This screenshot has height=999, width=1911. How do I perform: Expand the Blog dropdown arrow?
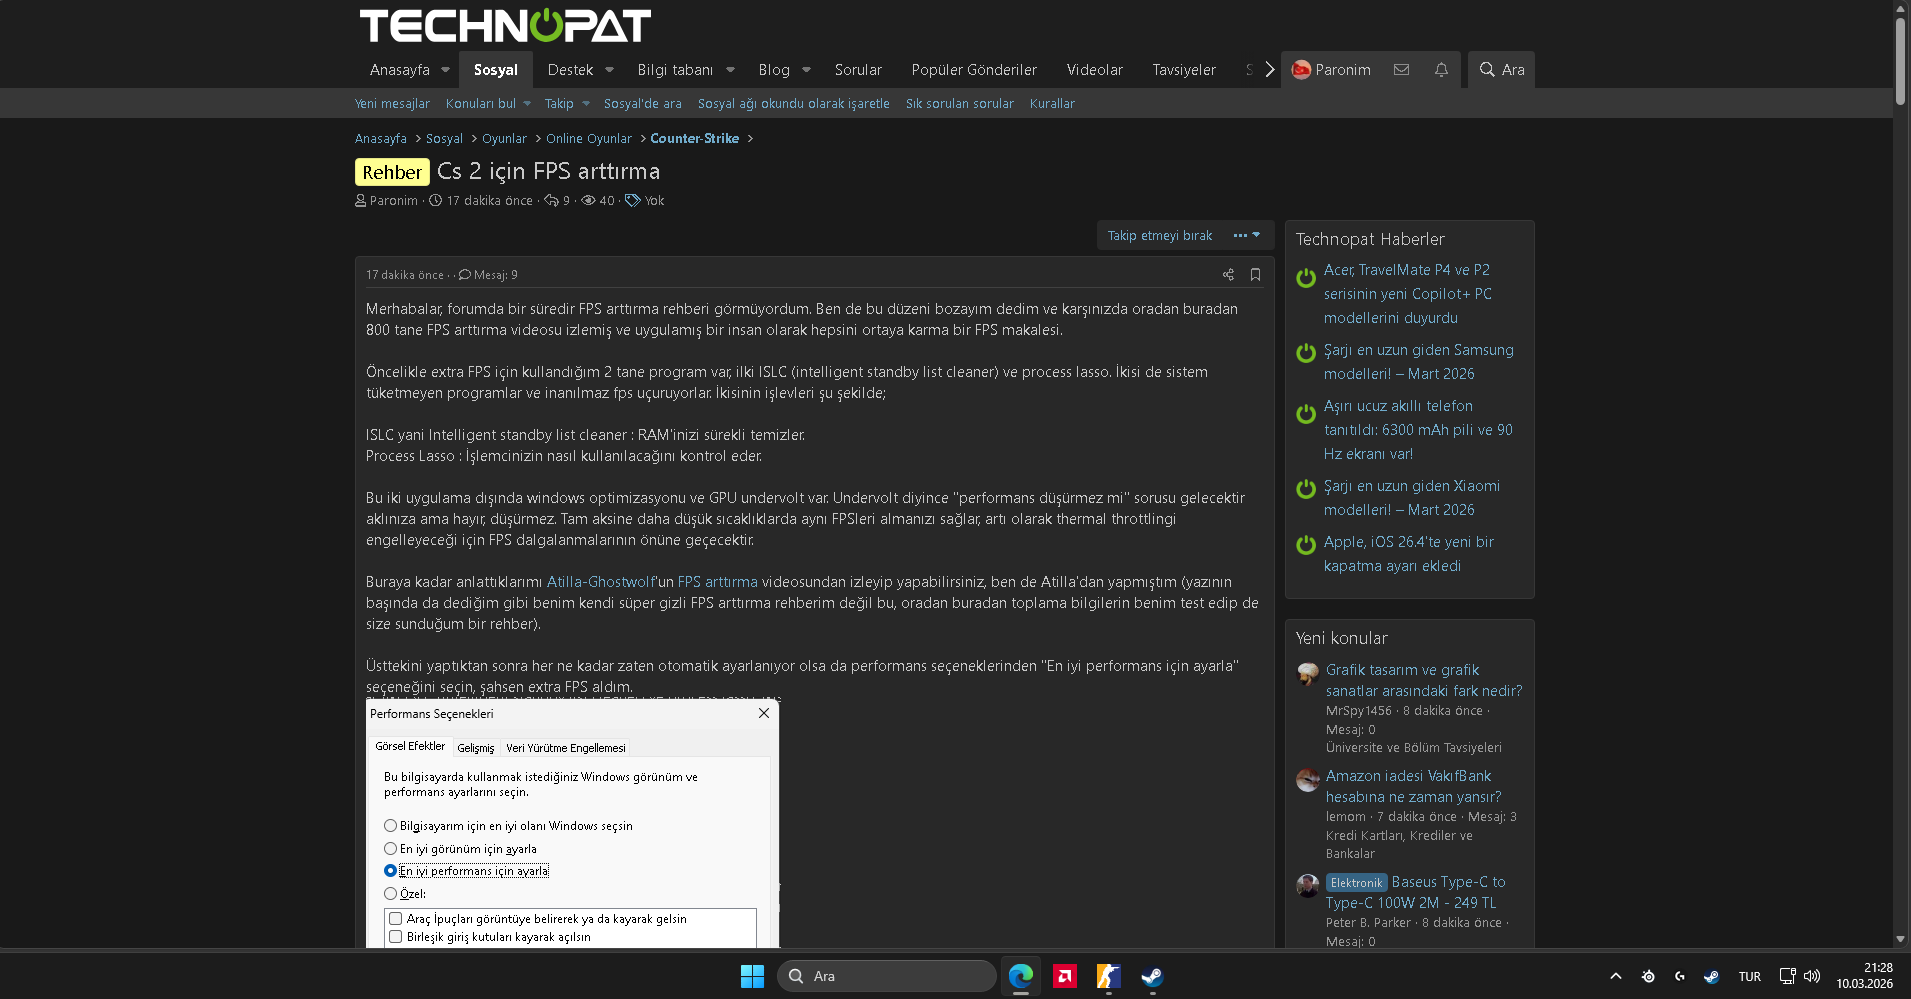point(806,70)
